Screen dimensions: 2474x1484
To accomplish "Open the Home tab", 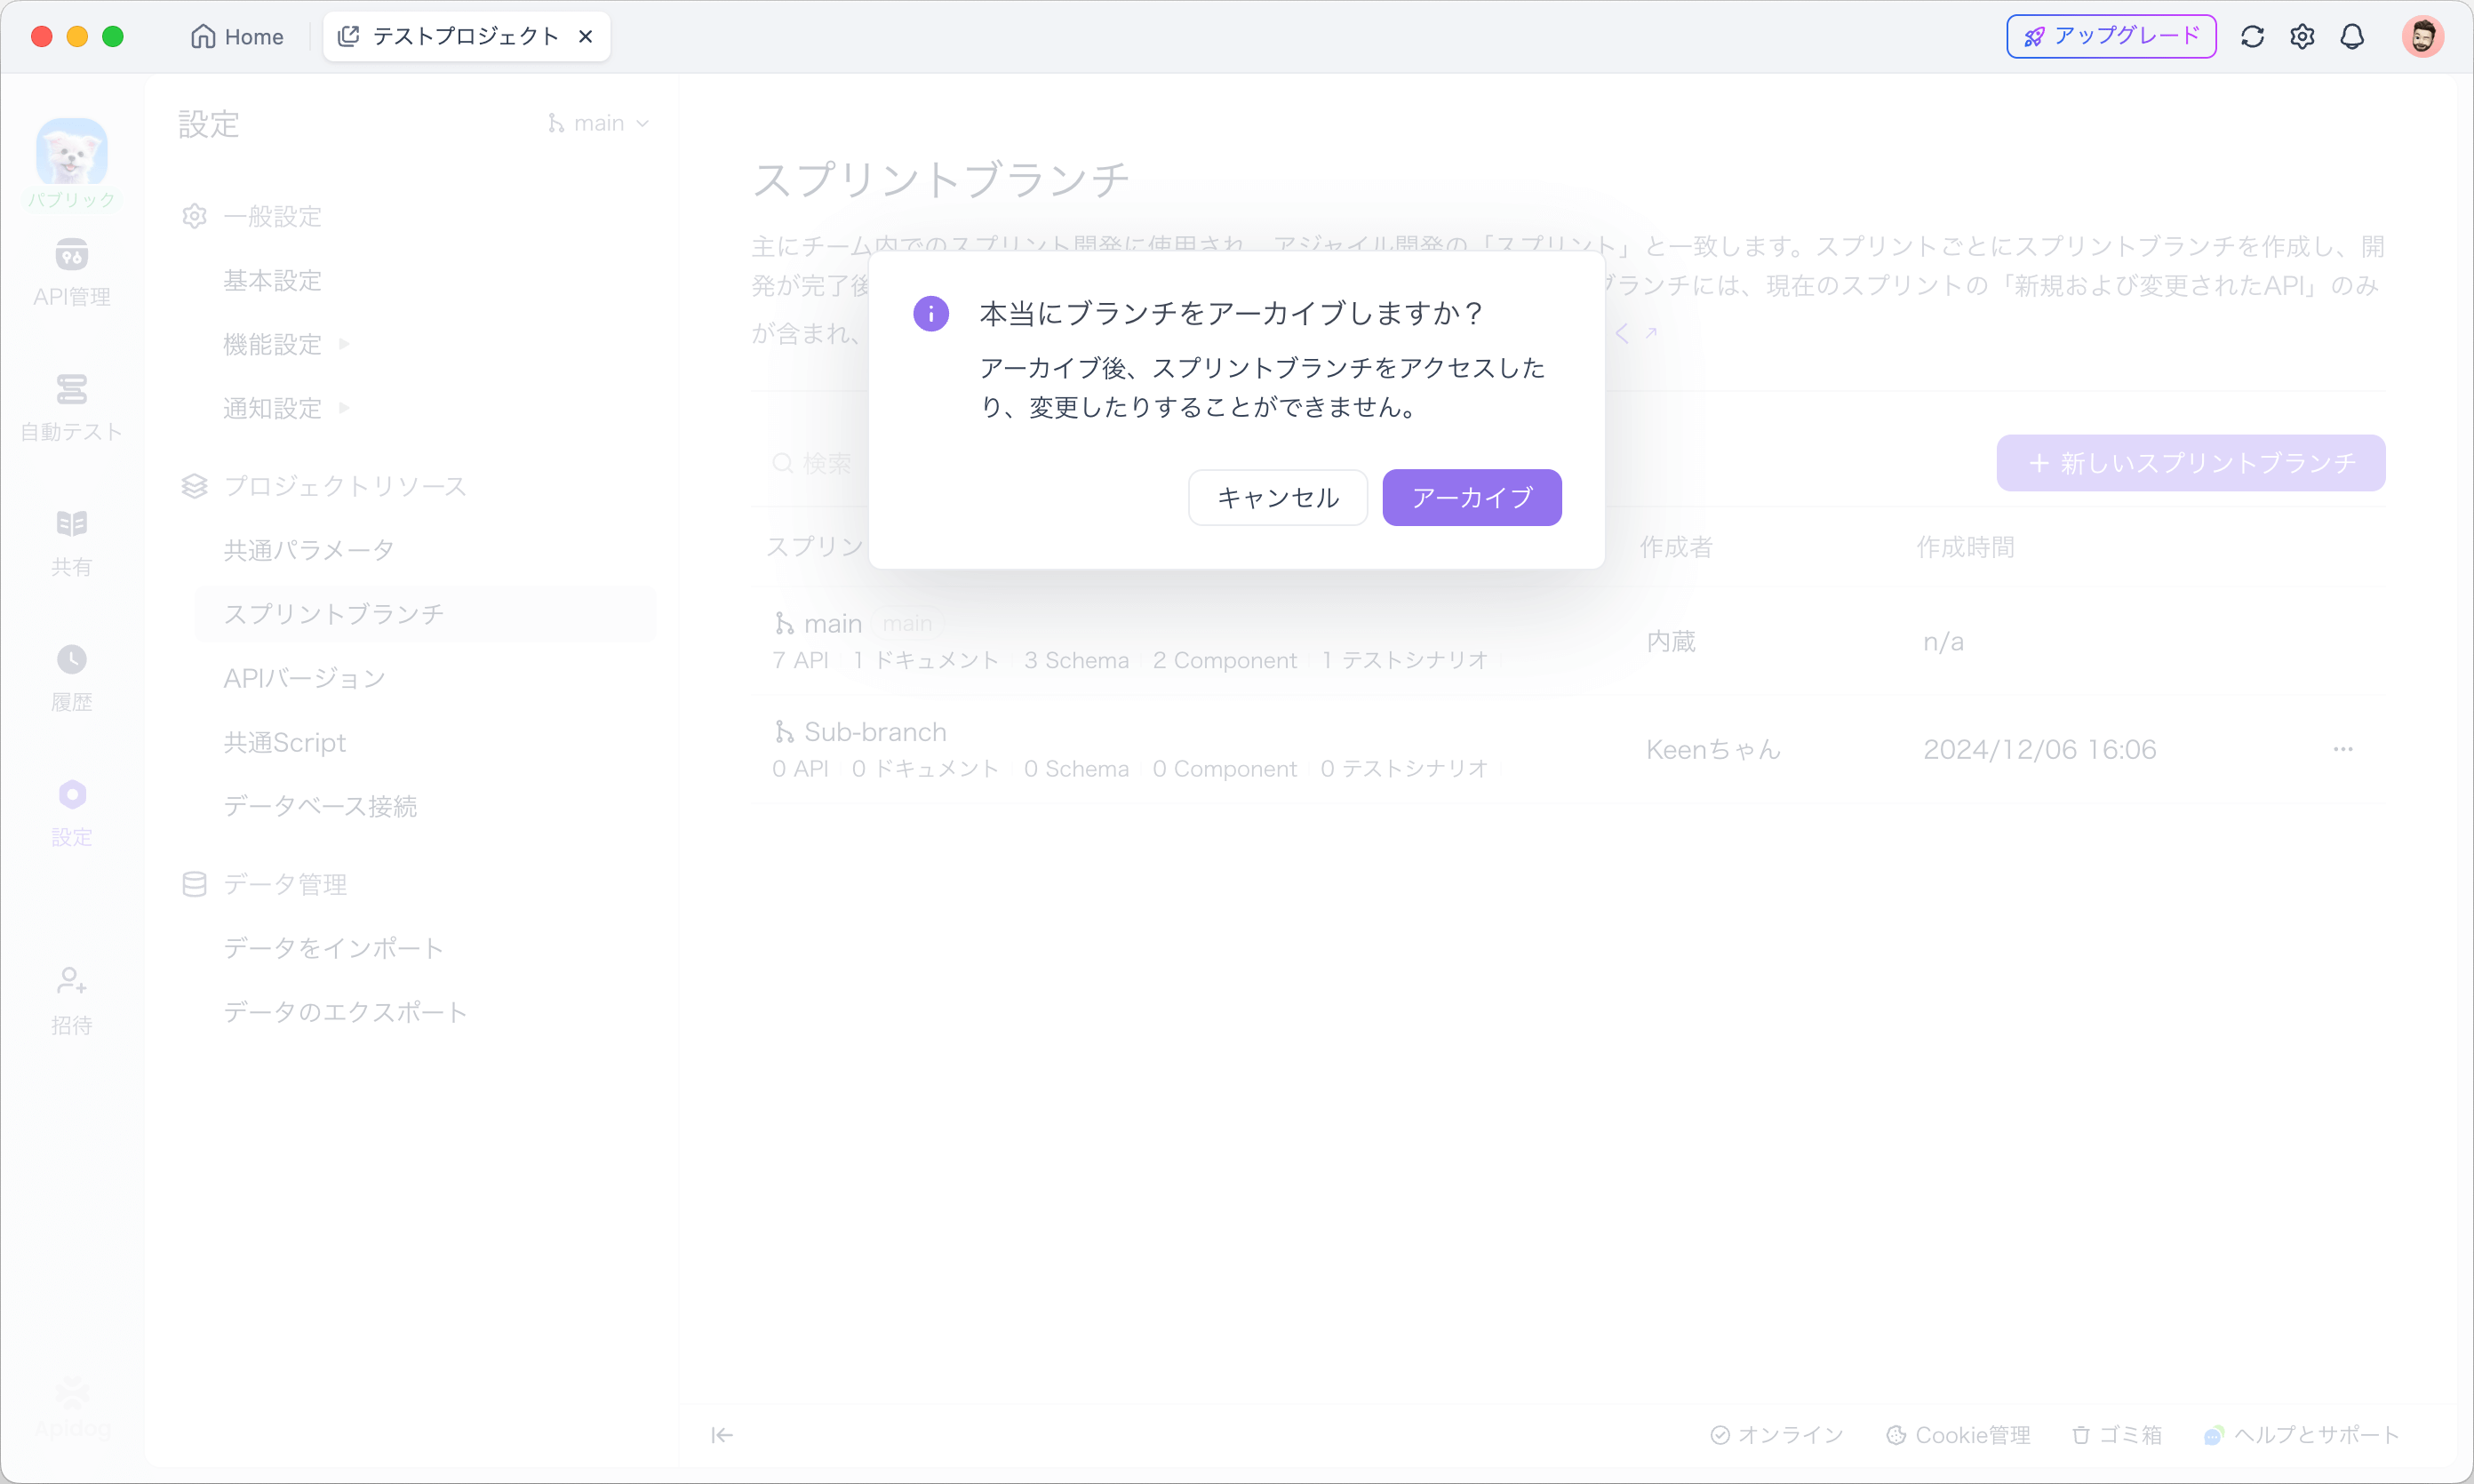I will [x=237, y=37].
